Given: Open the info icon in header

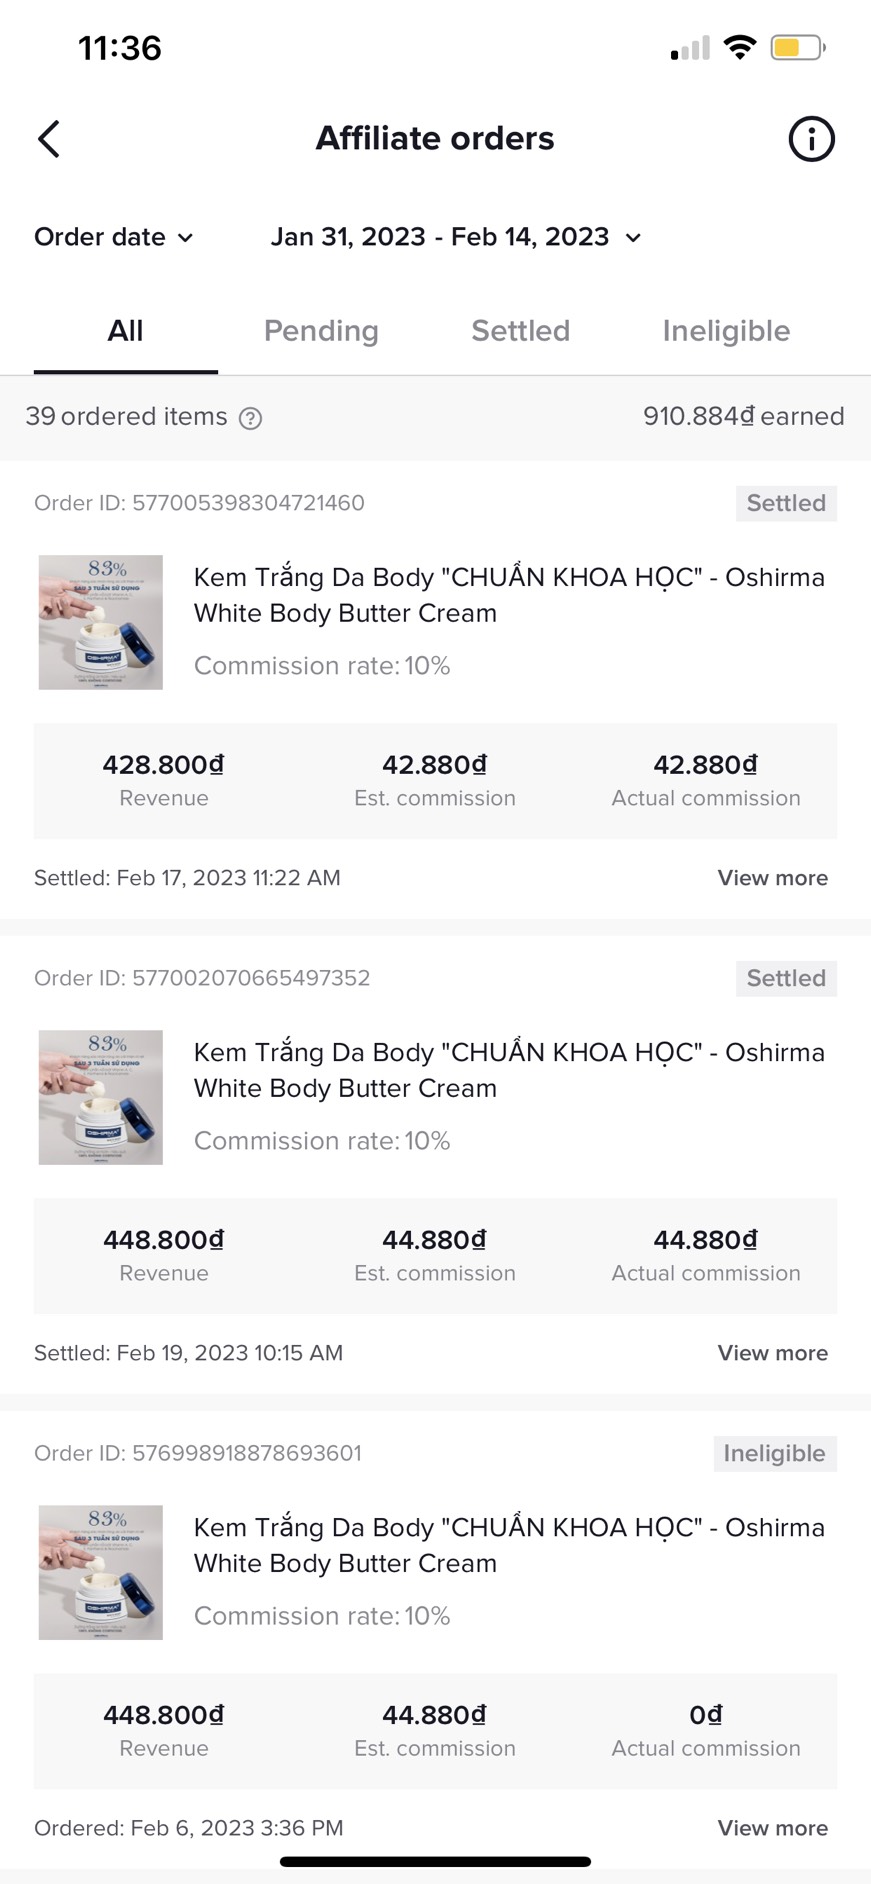Looking at the screenshot, I should click(811, 139).
